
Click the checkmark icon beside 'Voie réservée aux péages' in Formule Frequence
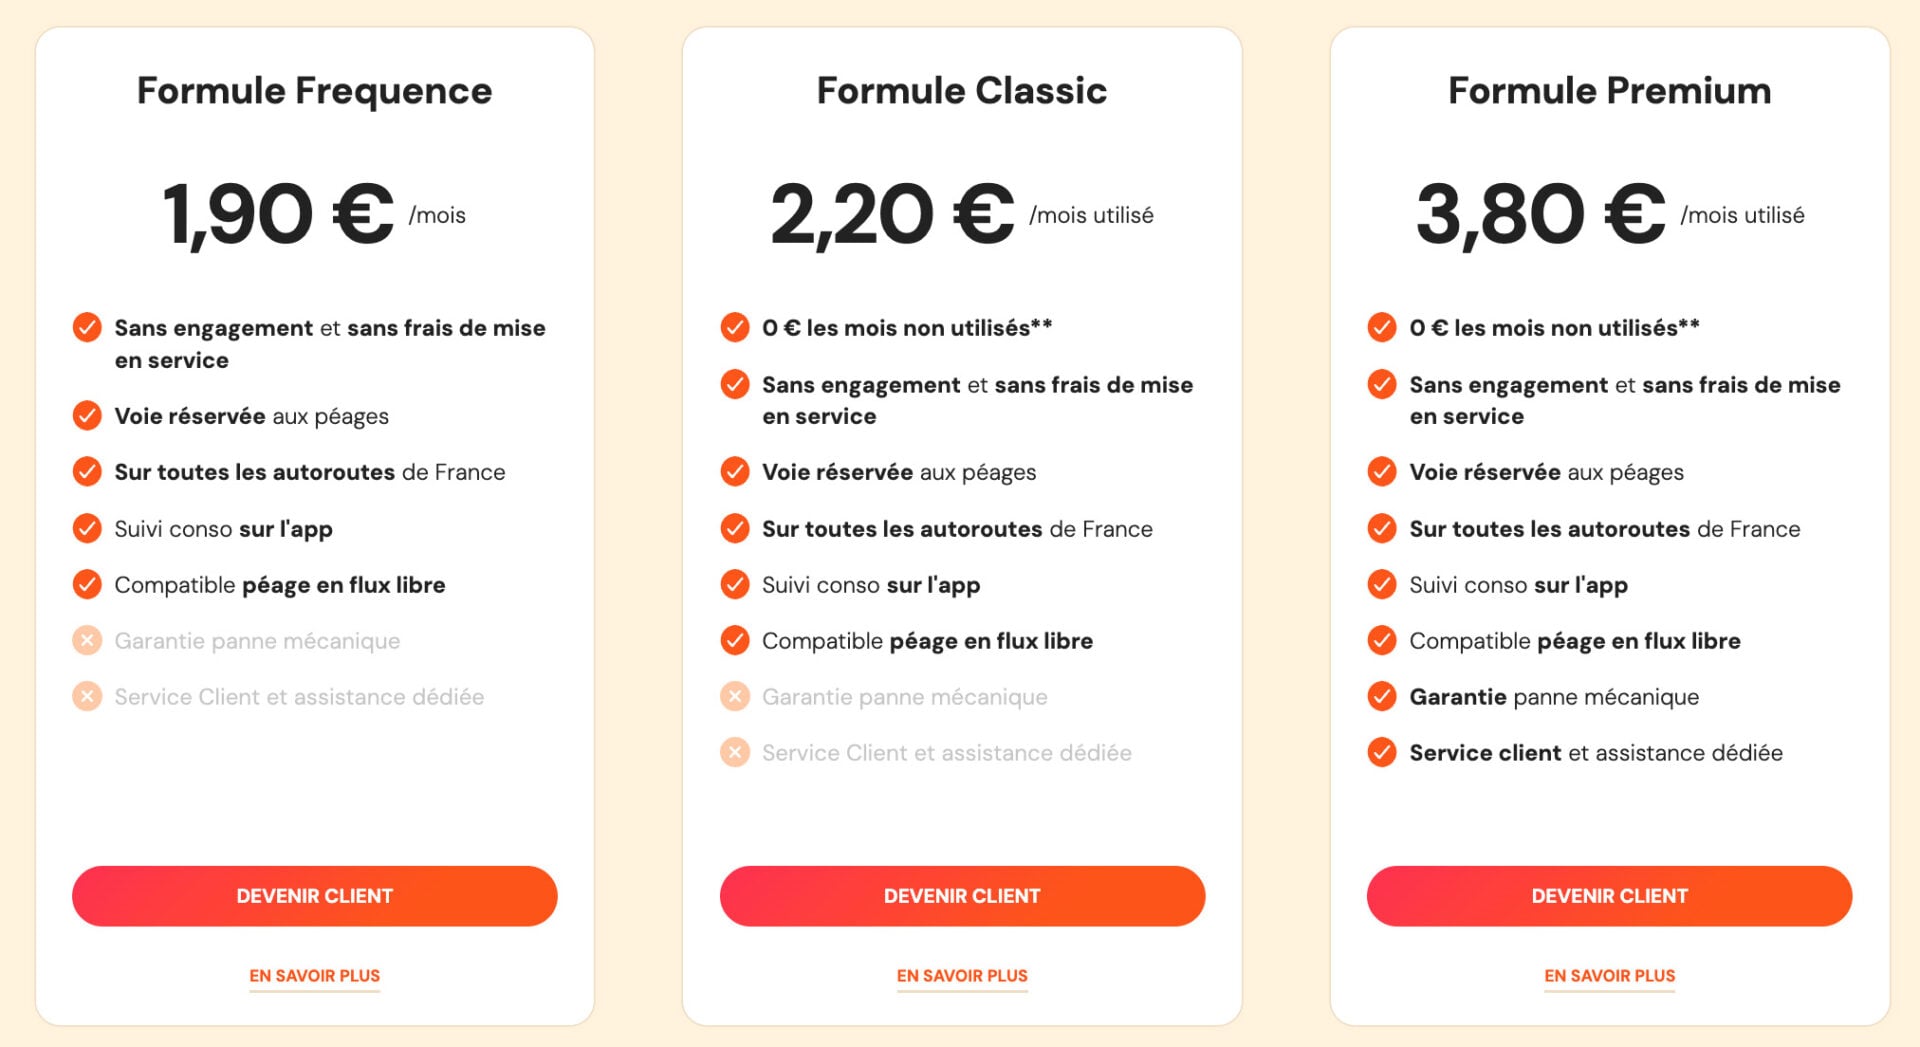[88, 416]
